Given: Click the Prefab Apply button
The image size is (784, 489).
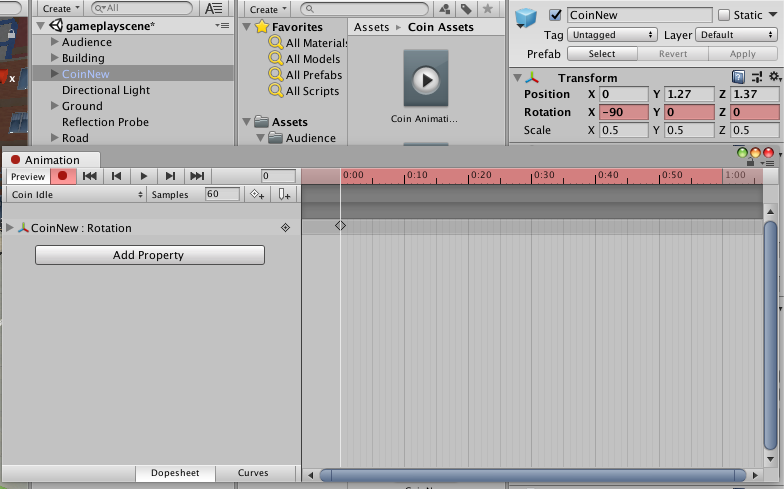Looking at the screenshot, I should (x=743, y=54).
